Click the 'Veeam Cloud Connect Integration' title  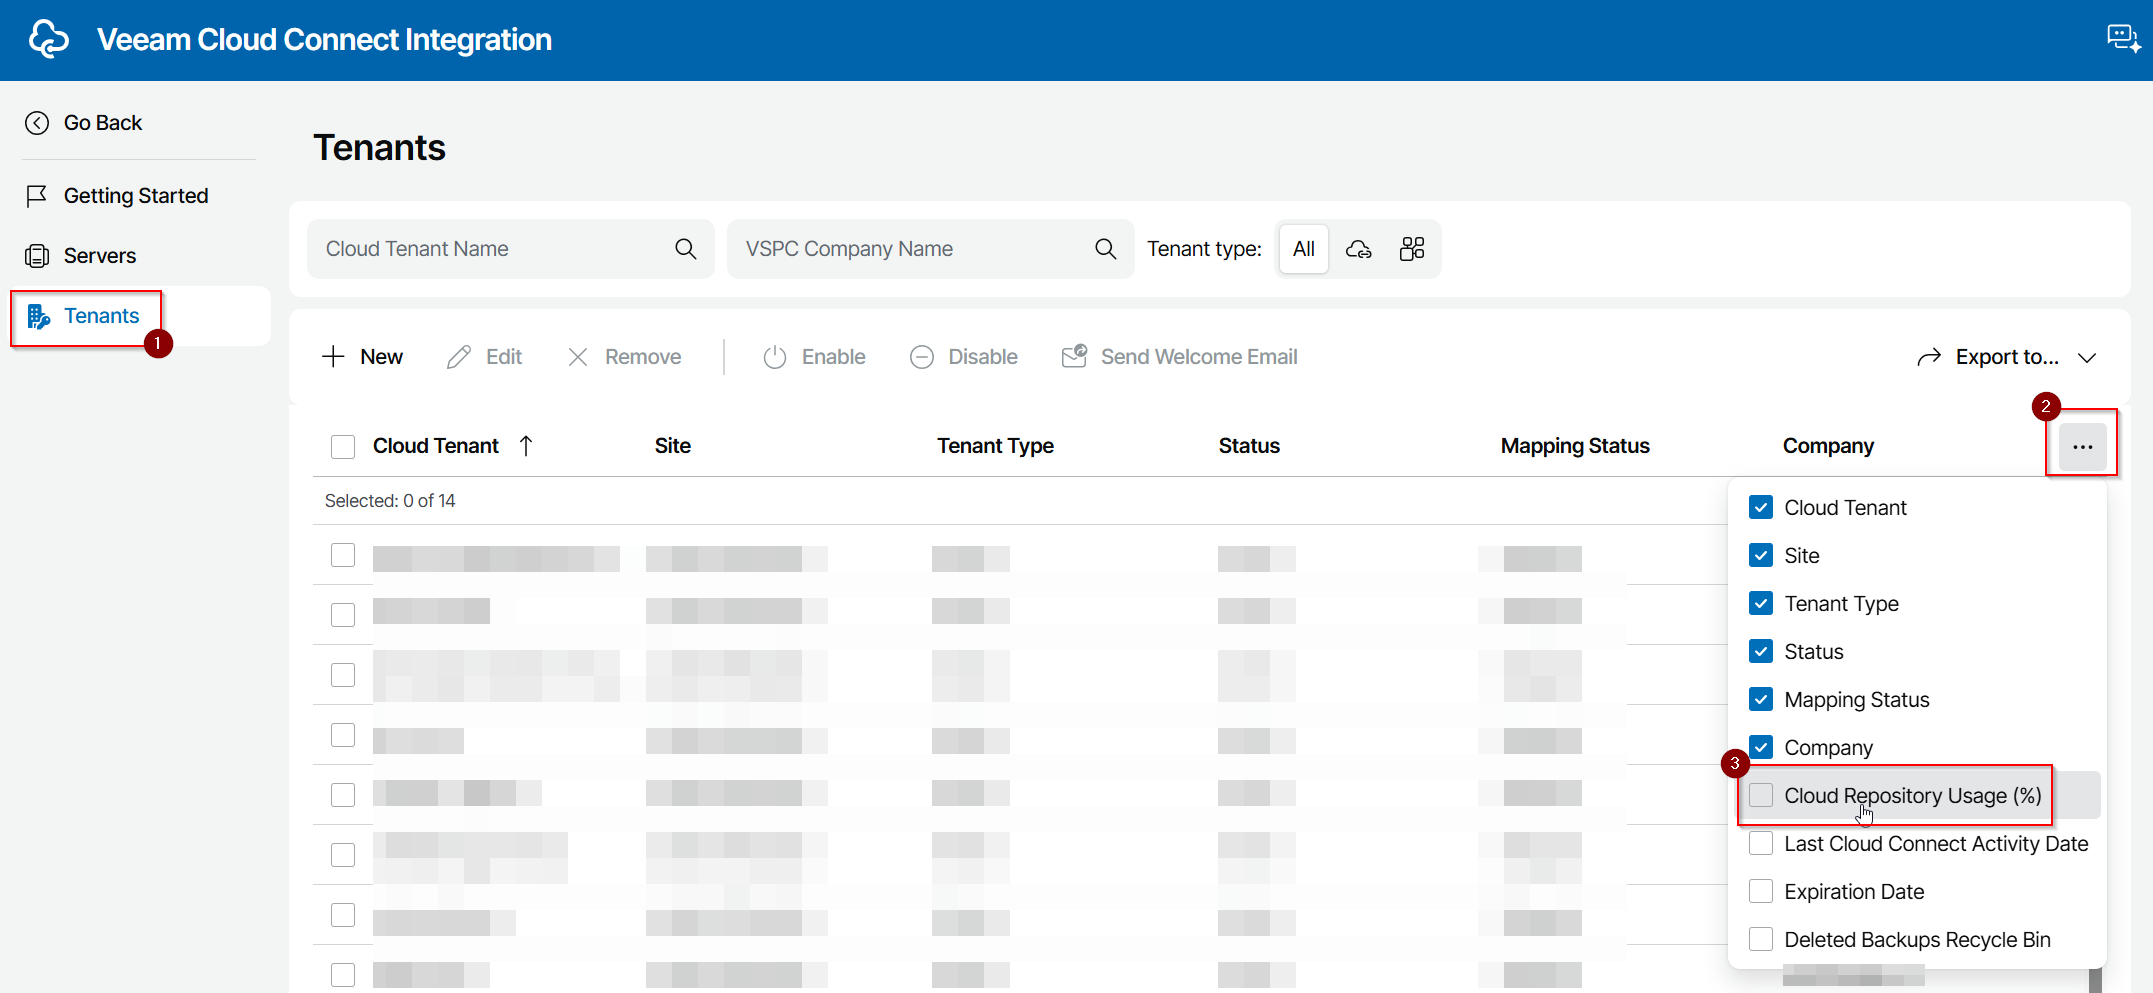324,40
